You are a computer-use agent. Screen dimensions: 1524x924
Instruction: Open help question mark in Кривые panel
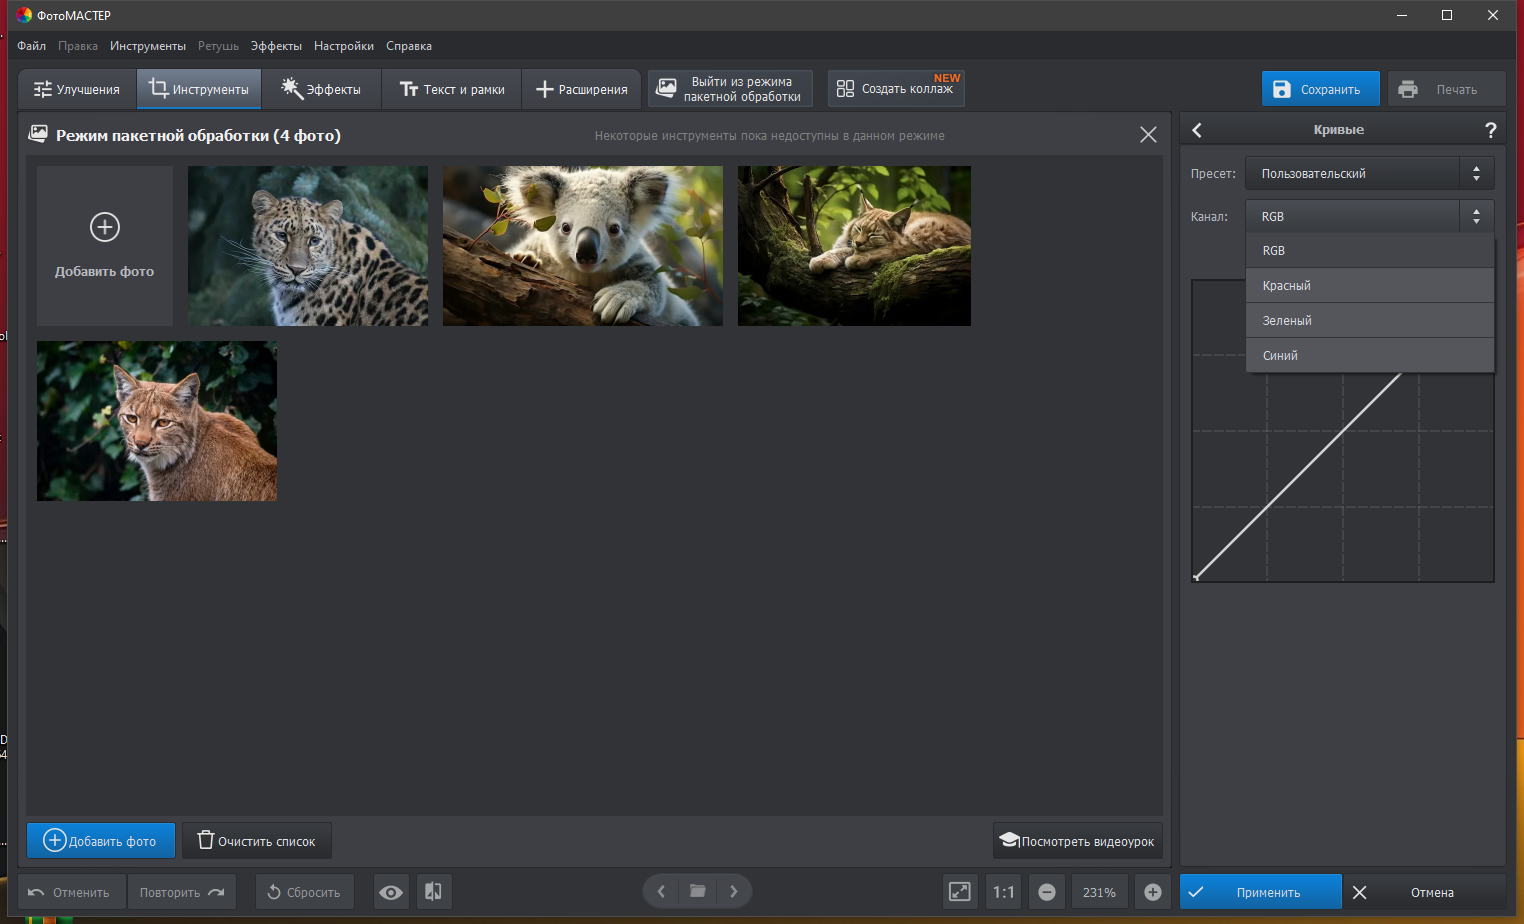(x=1490, y=130)
